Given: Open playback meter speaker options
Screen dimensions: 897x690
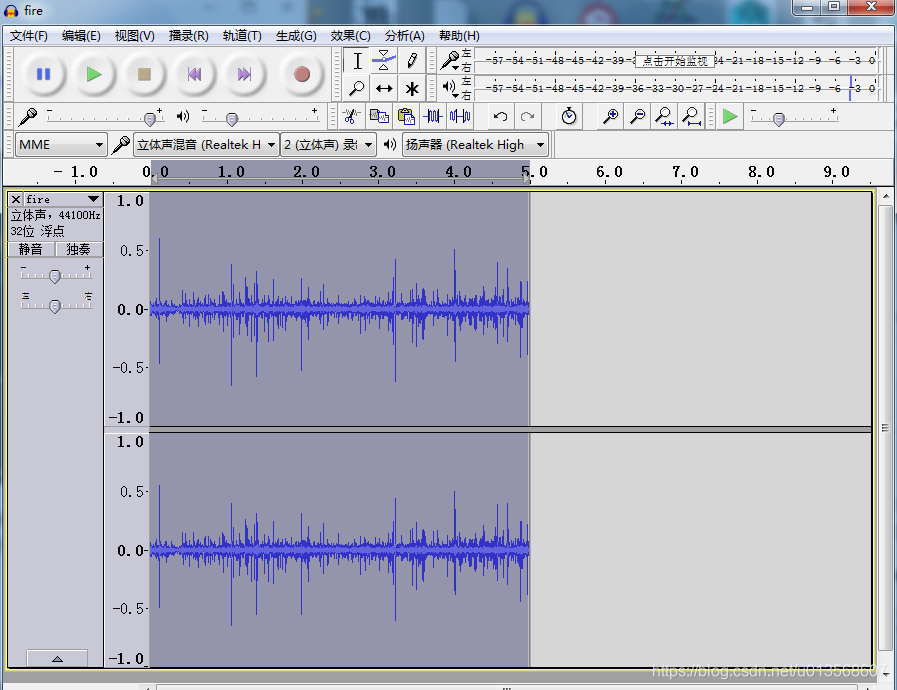Looking at the screenshot, I should [451, 88].
